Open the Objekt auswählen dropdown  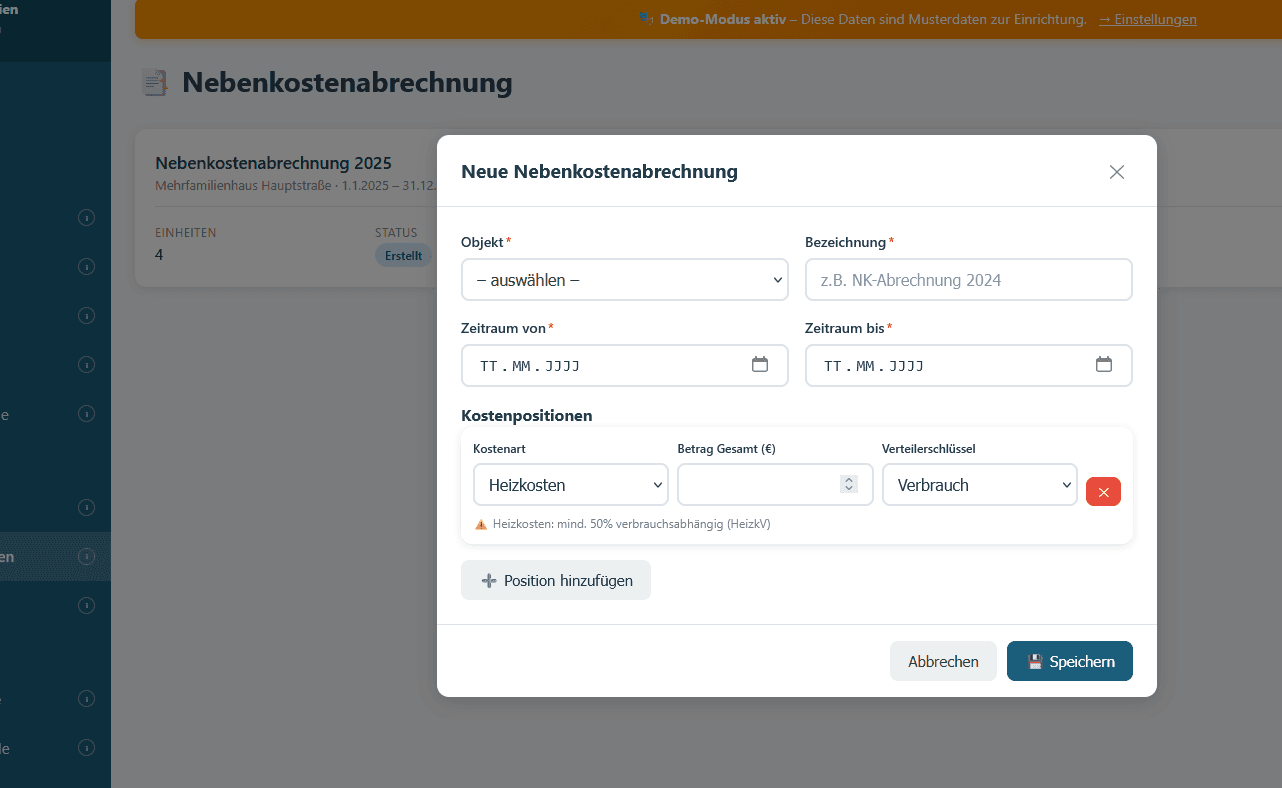[624, 279]
